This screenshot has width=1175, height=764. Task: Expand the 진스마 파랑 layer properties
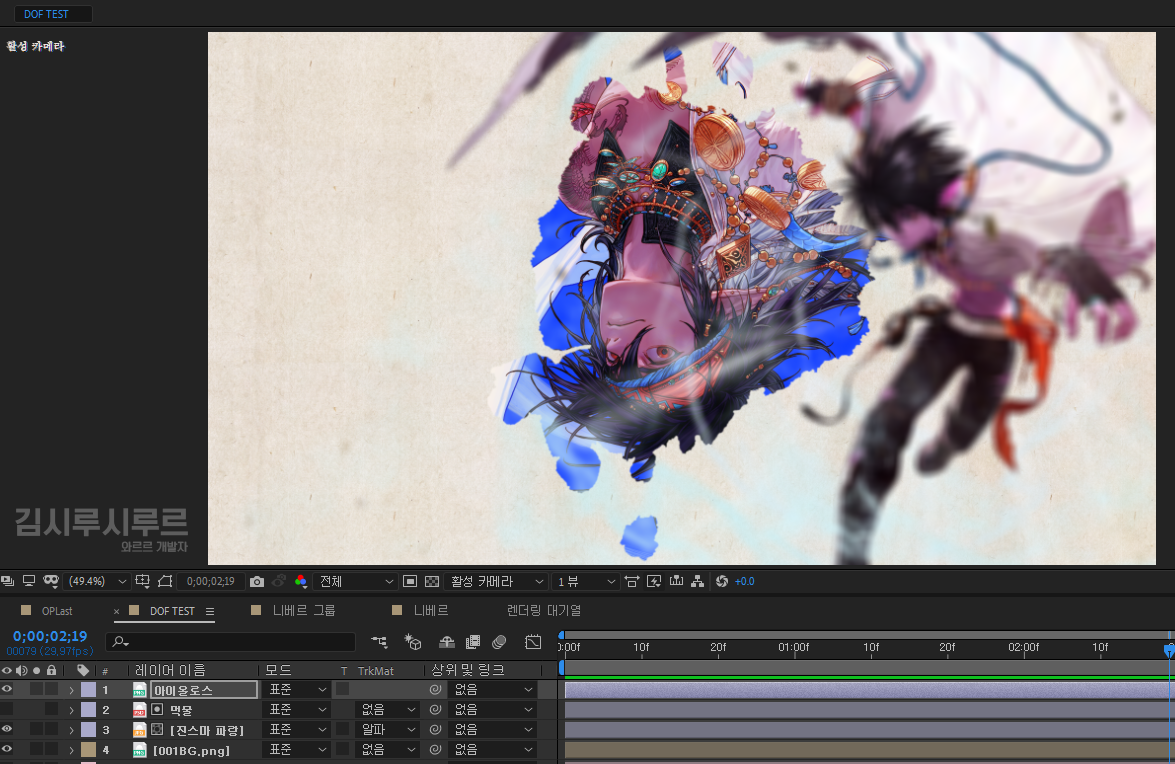point(71,730)
